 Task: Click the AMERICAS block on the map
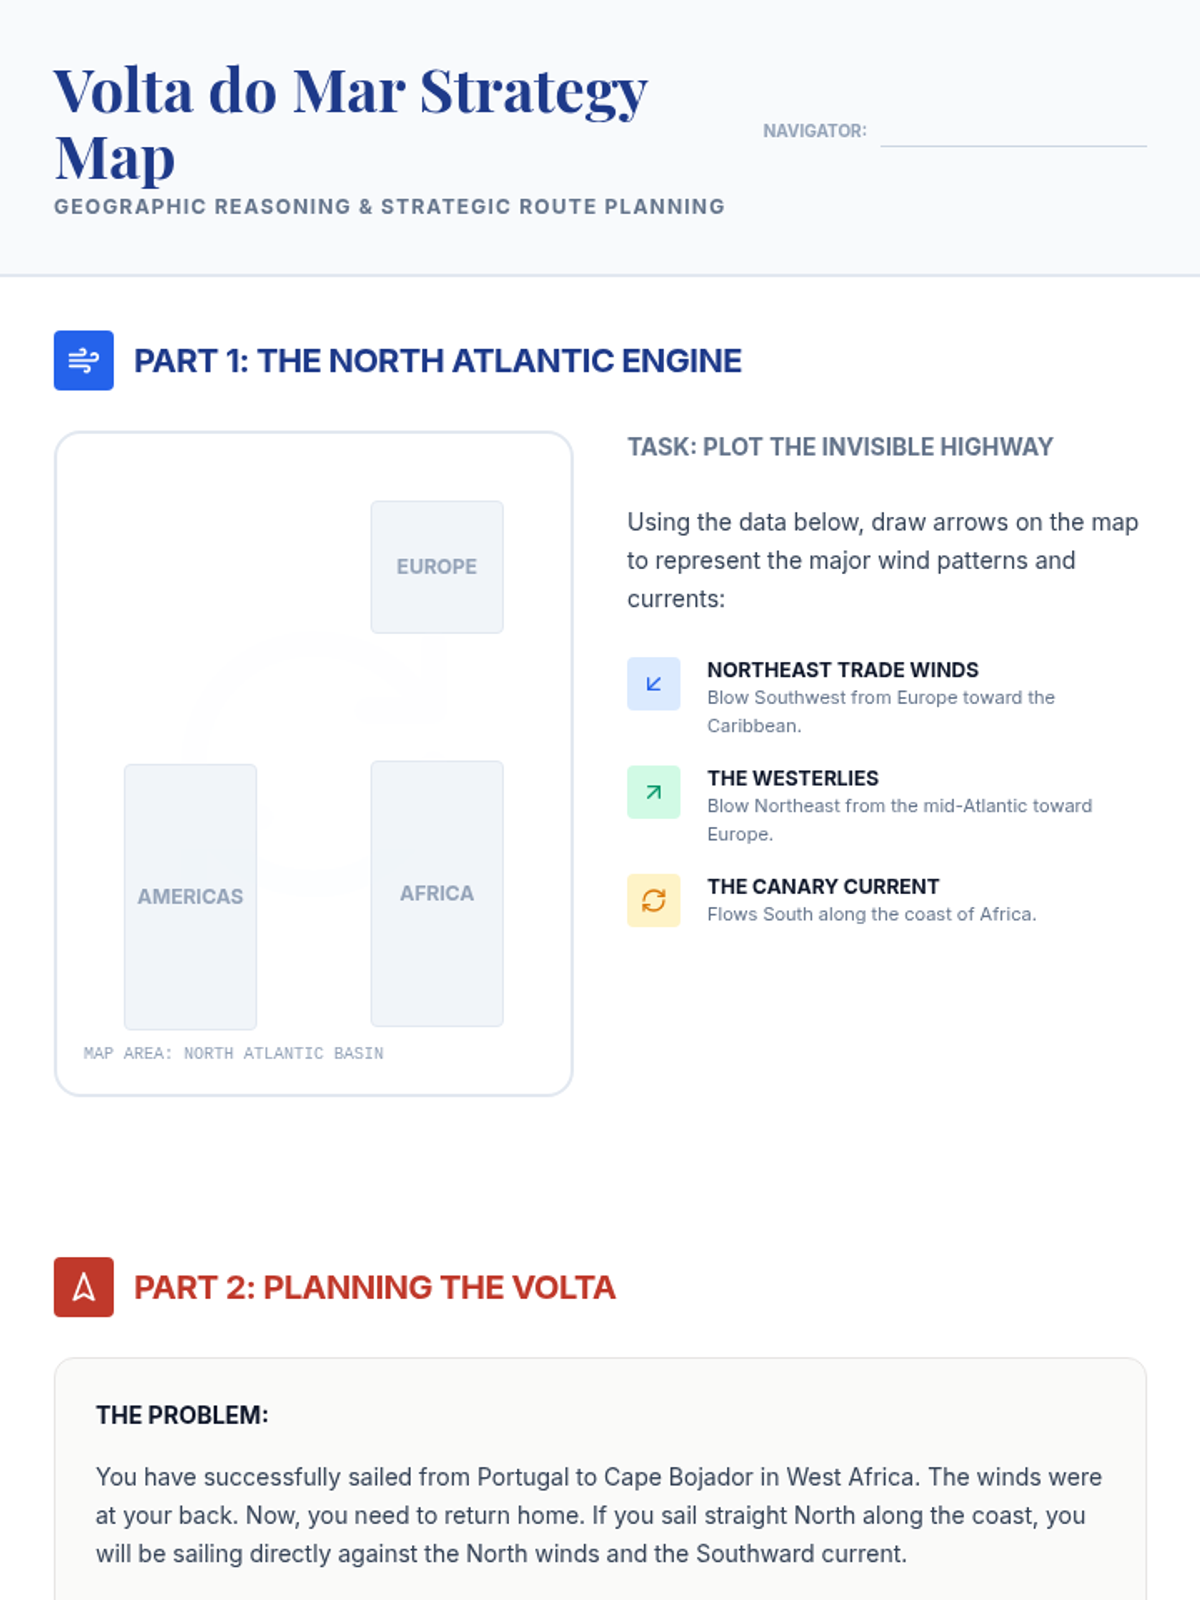point(190,897)
